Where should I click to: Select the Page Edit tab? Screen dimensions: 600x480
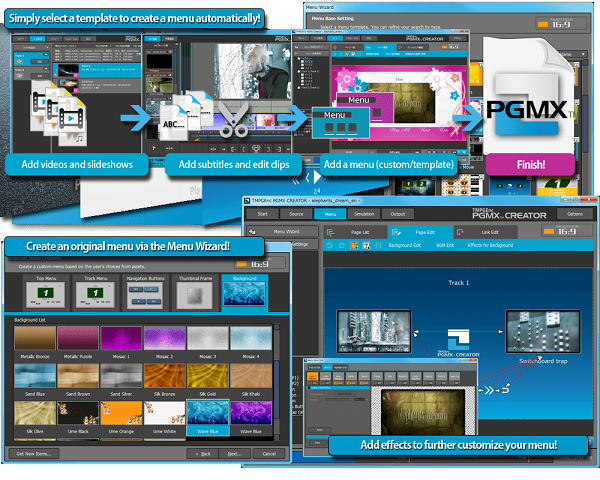coord(420,232)
